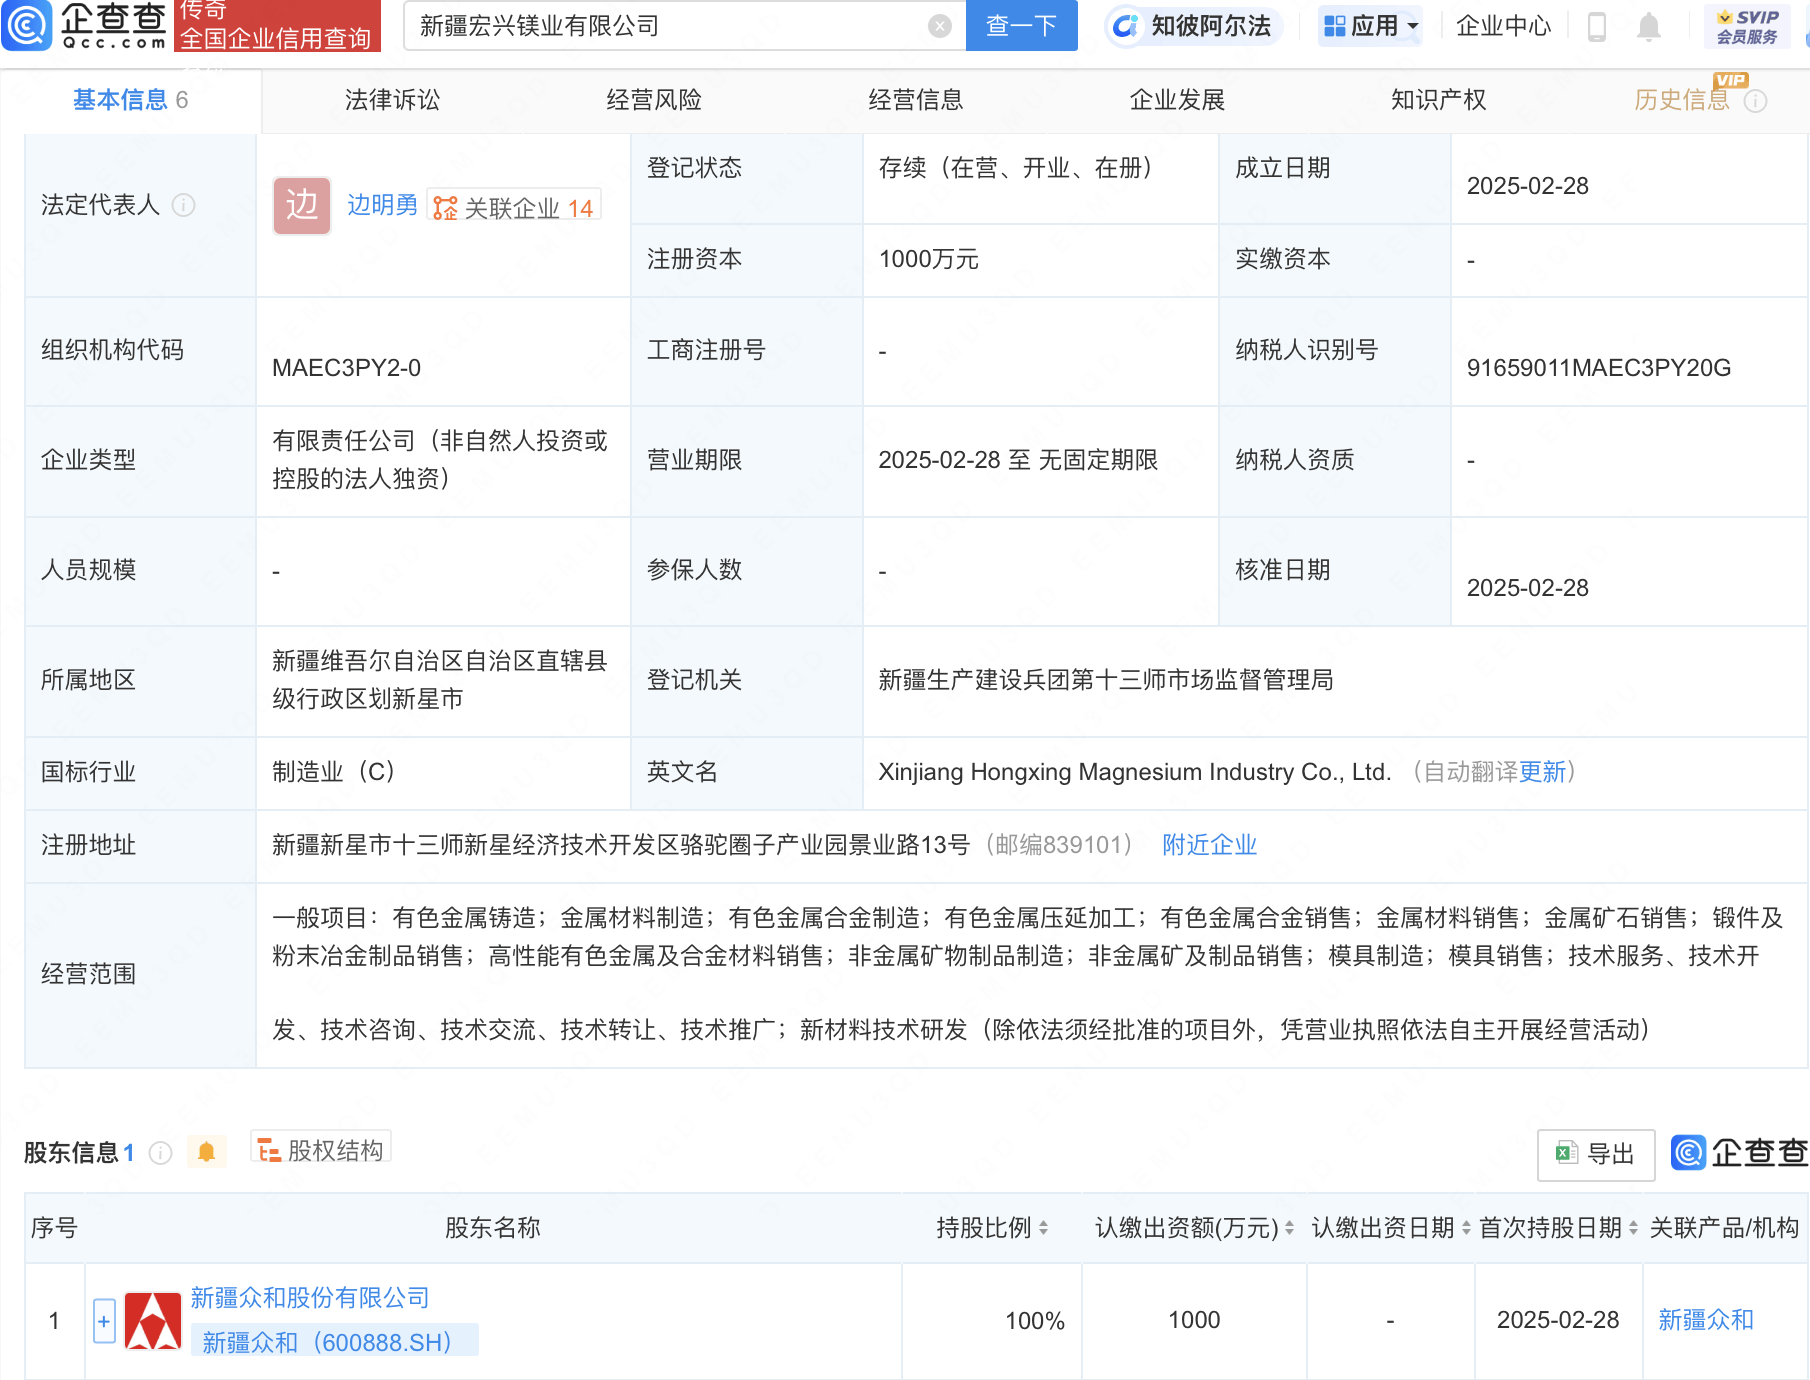Select 登记机关 value 新疆生产建设兵团第十三师市场监督管理局
Image resolution: width=1810 pixels, height=1380 pixels.
(1105, 680)
